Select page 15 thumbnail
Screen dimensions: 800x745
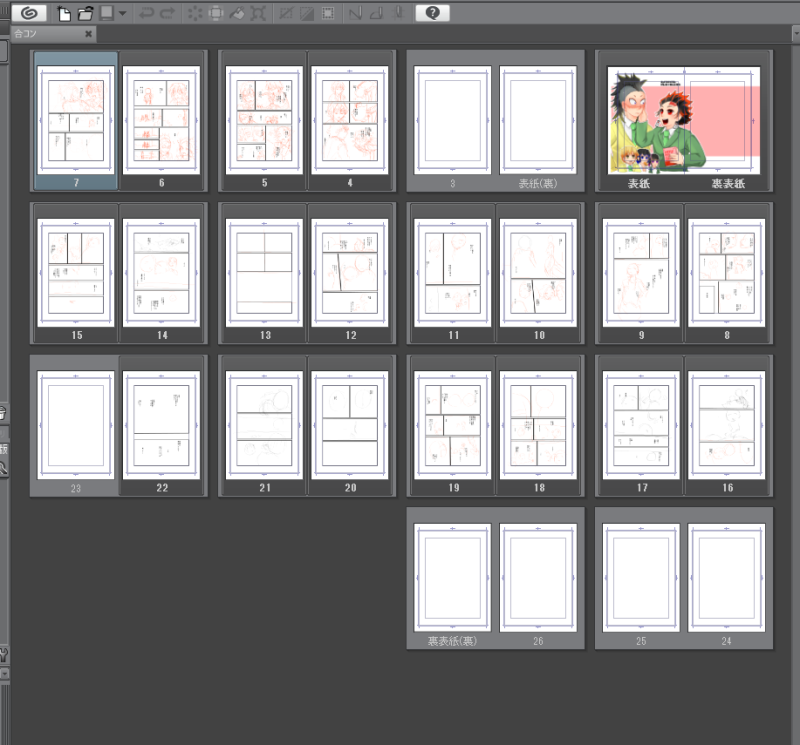pos(76,272)
